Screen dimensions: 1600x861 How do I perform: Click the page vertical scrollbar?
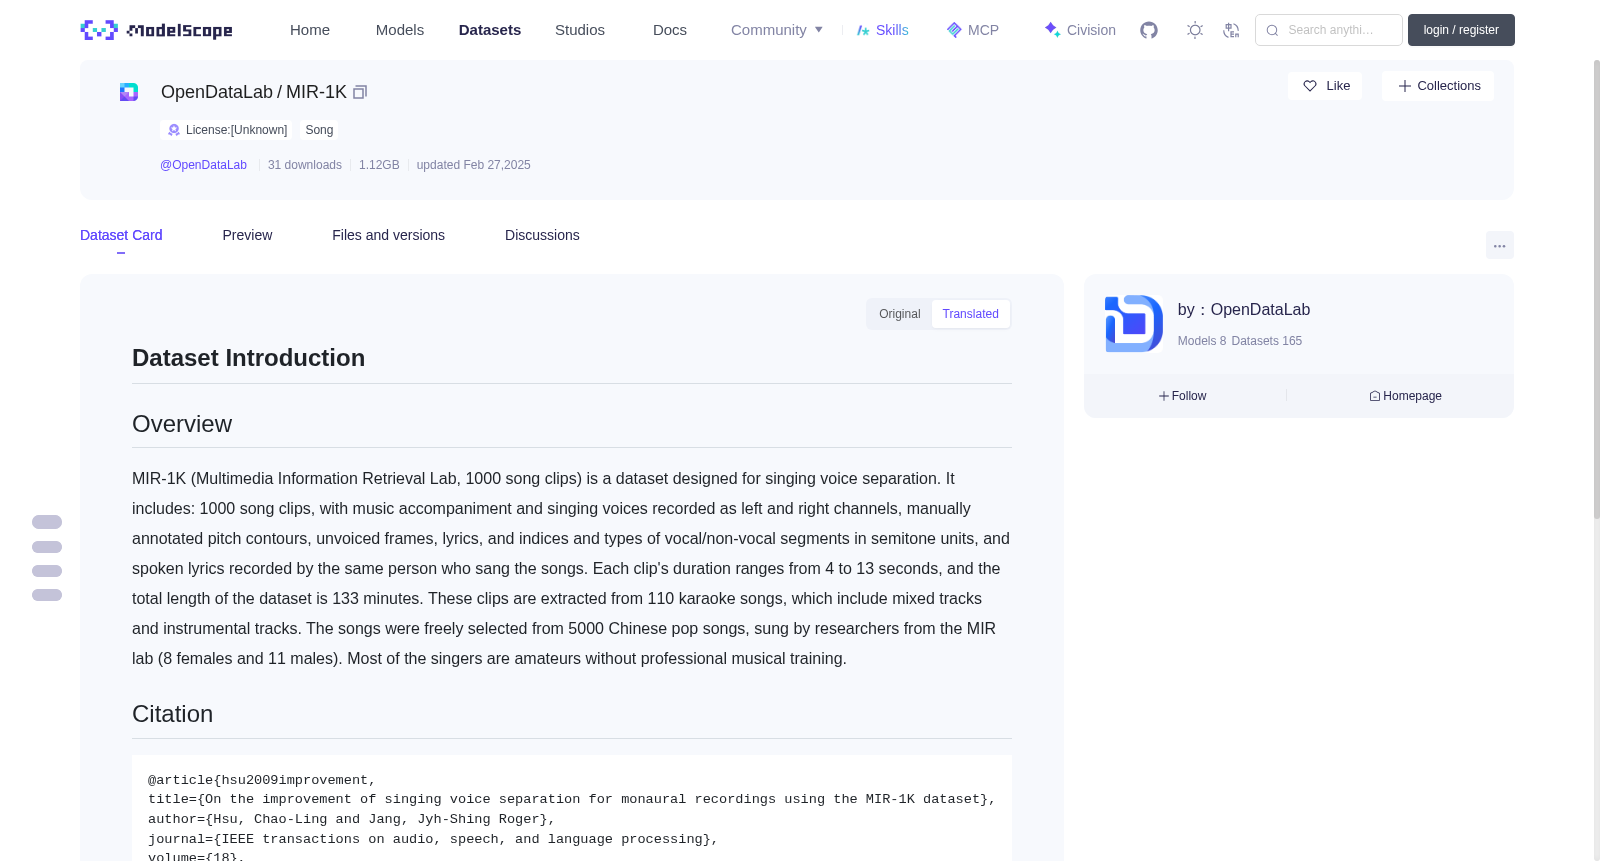1596,289
